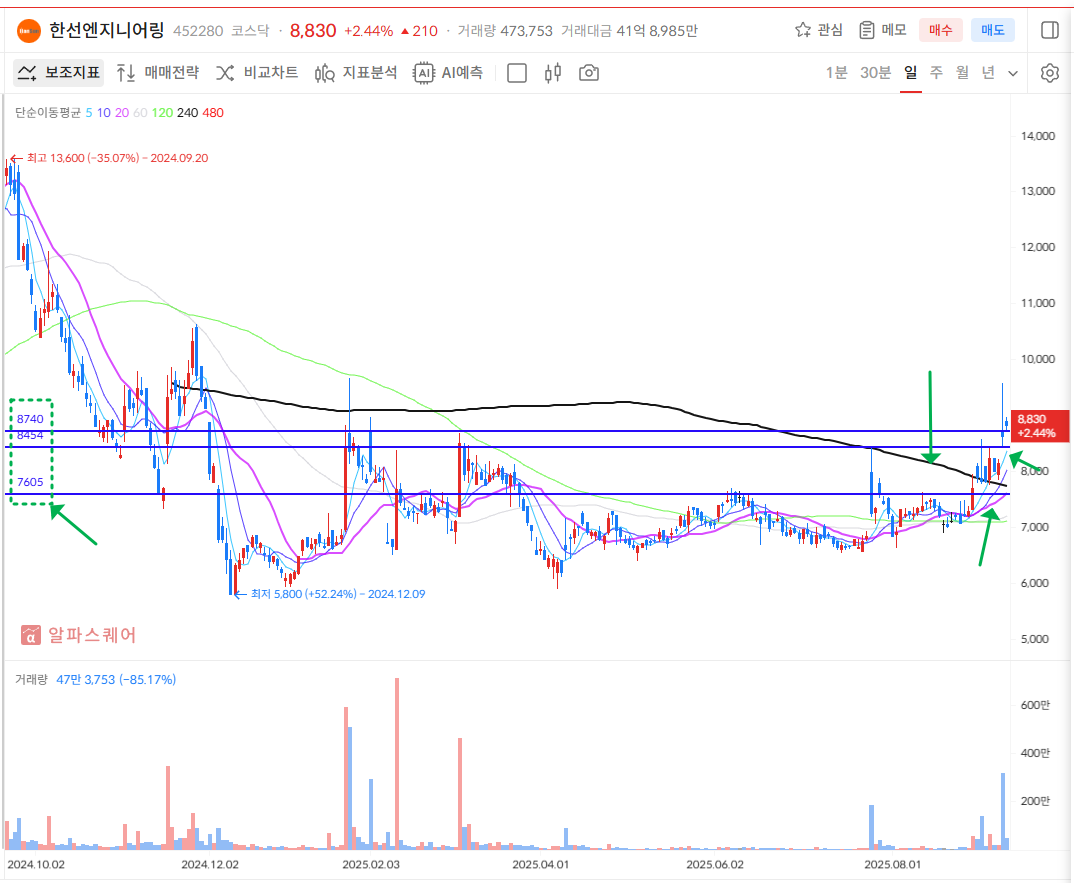
Task: Toggle the 20-day moving average
Action: [122, 113]
